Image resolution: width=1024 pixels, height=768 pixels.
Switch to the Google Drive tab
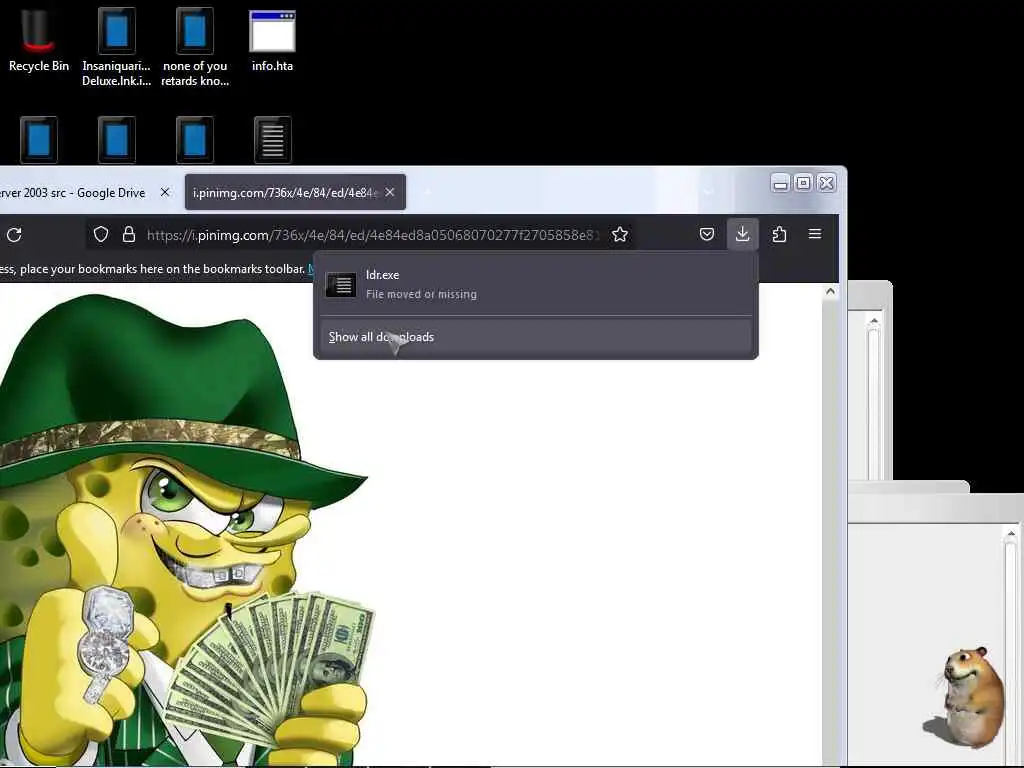point(73,193)
